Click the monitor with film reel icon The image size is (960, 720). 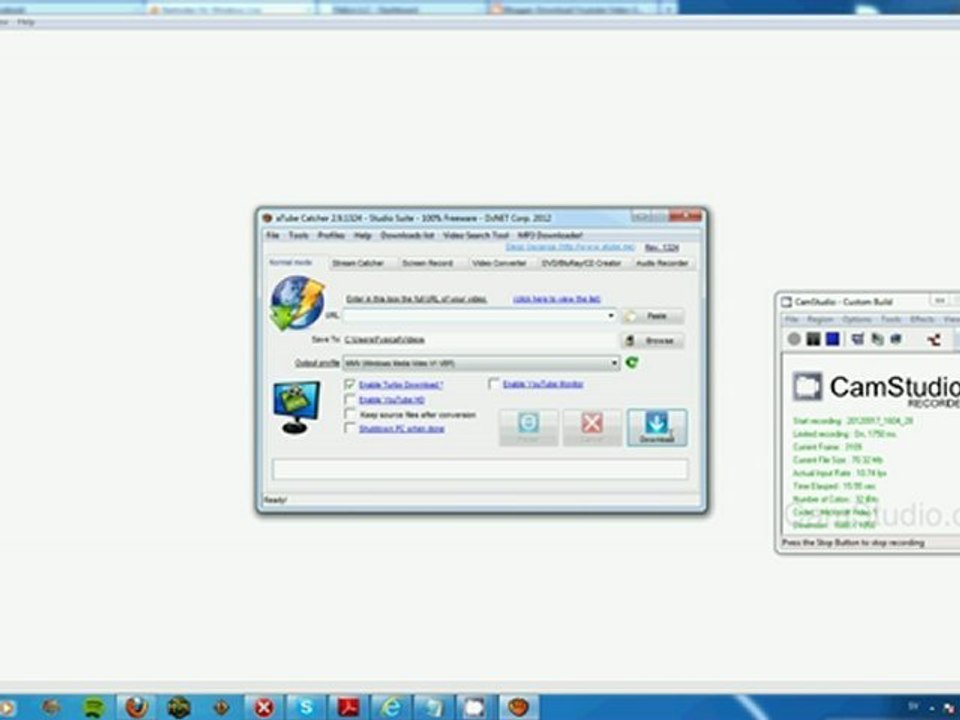coord(296,407)
